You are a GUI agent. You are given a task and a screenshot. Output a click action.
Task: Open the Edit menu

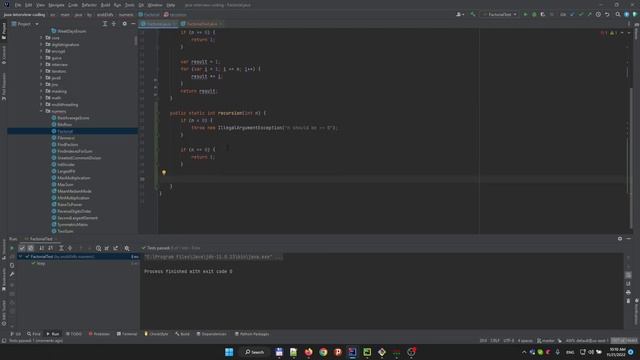click(x=29, y=5)
